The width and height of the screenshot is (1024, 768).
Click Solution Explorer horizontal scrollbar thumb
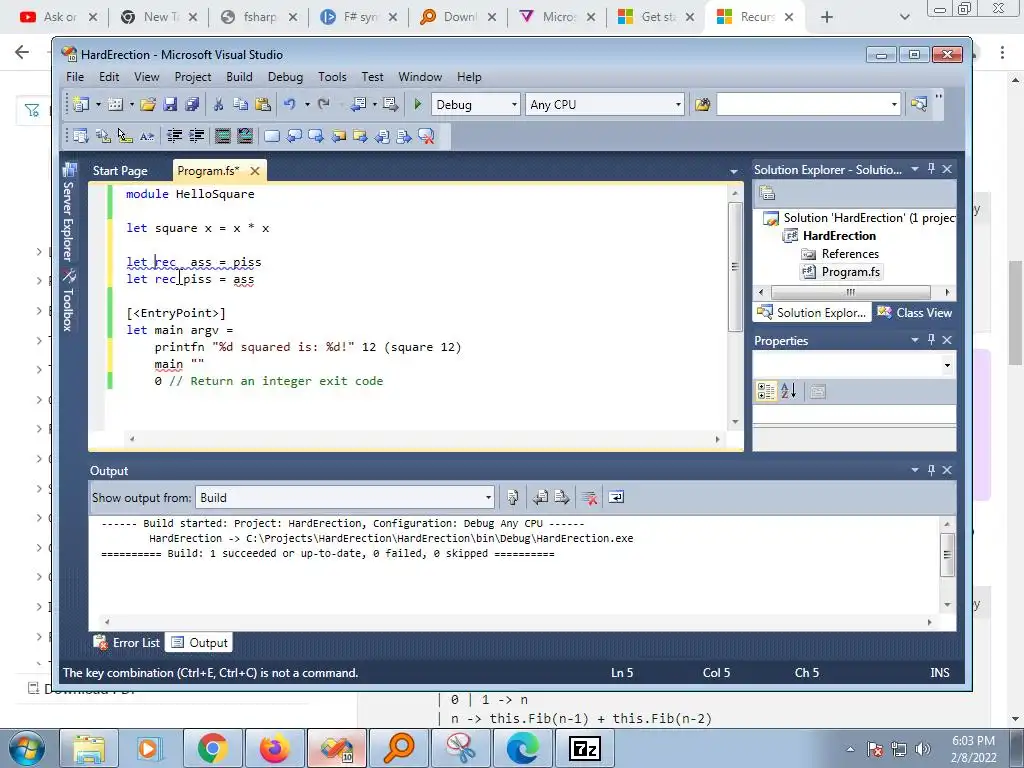pyautogui.click(x=850, y=292)
